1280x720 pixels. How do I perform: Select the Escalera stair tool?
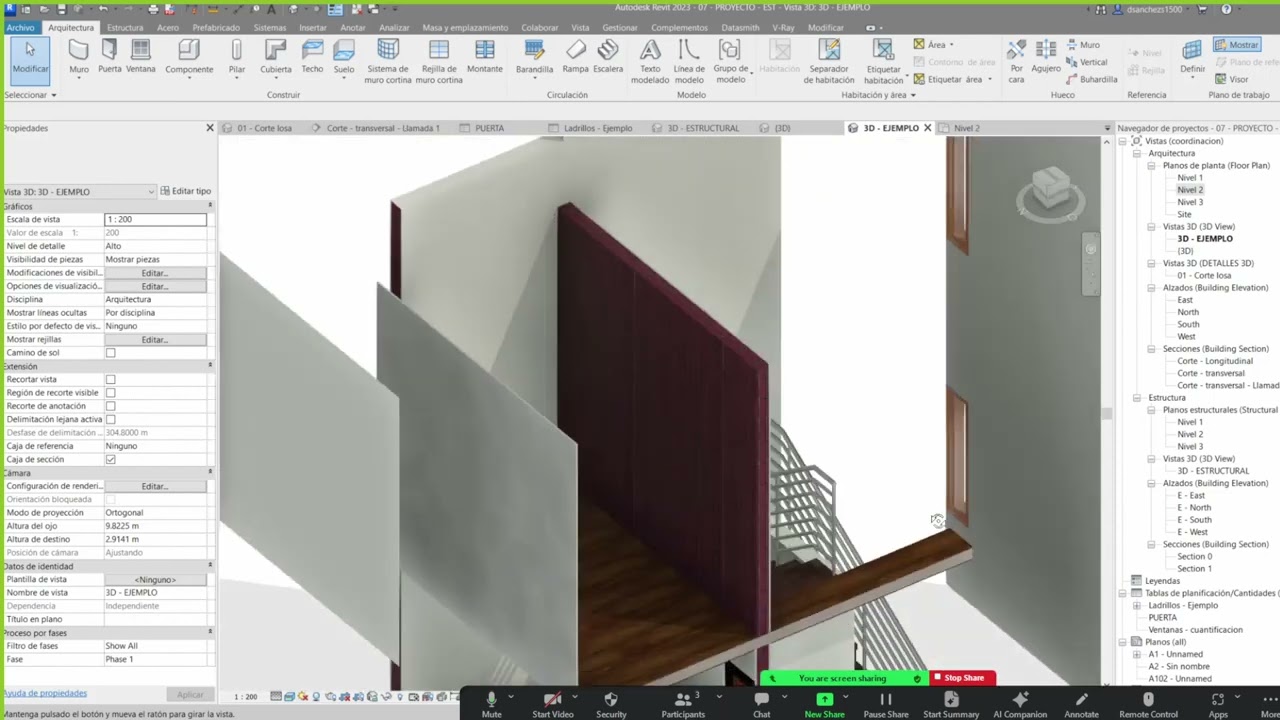[608, 57]
